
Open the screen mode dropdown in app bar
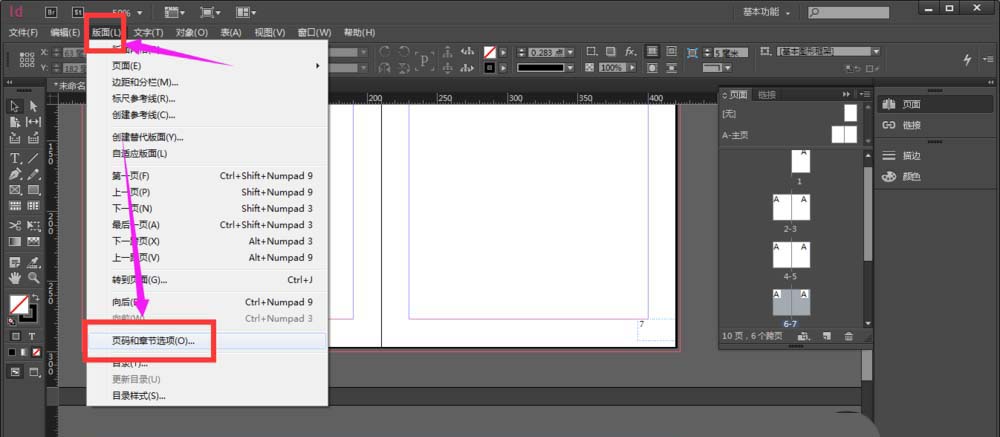pyautogui.click(x=211, y=12)
